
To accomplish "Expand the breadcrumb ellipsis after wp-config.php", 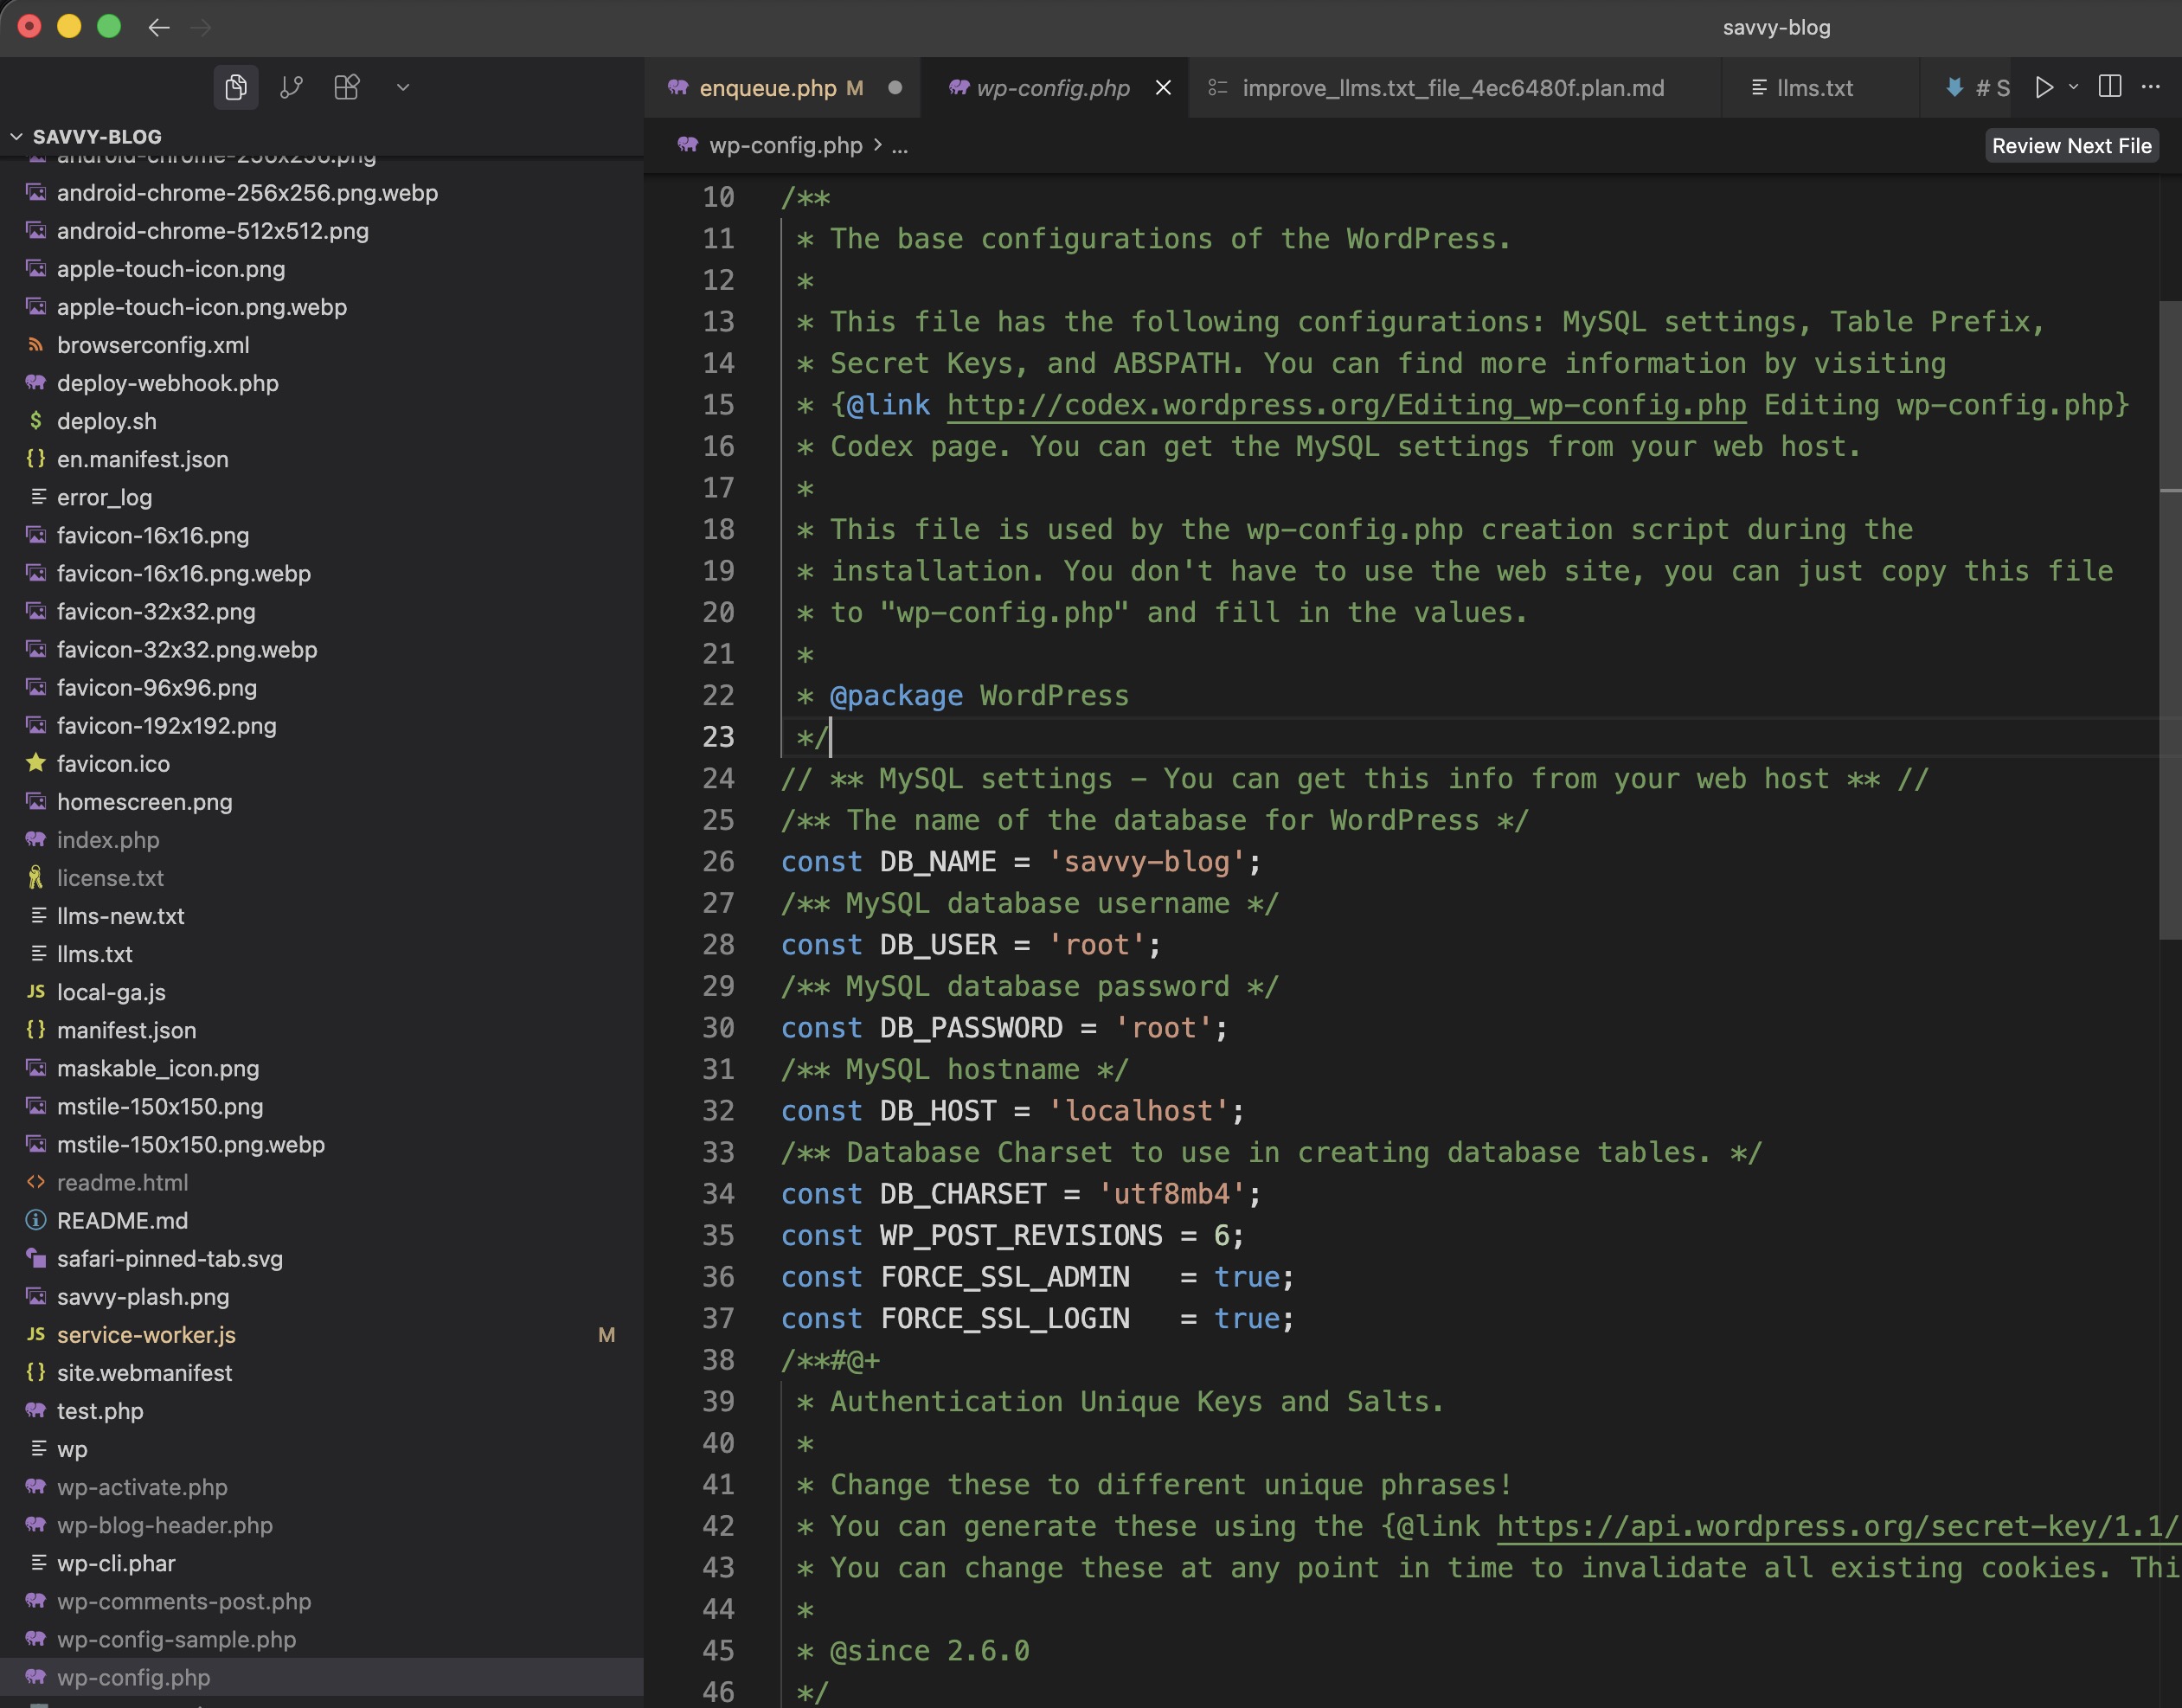I will point(899,146).
